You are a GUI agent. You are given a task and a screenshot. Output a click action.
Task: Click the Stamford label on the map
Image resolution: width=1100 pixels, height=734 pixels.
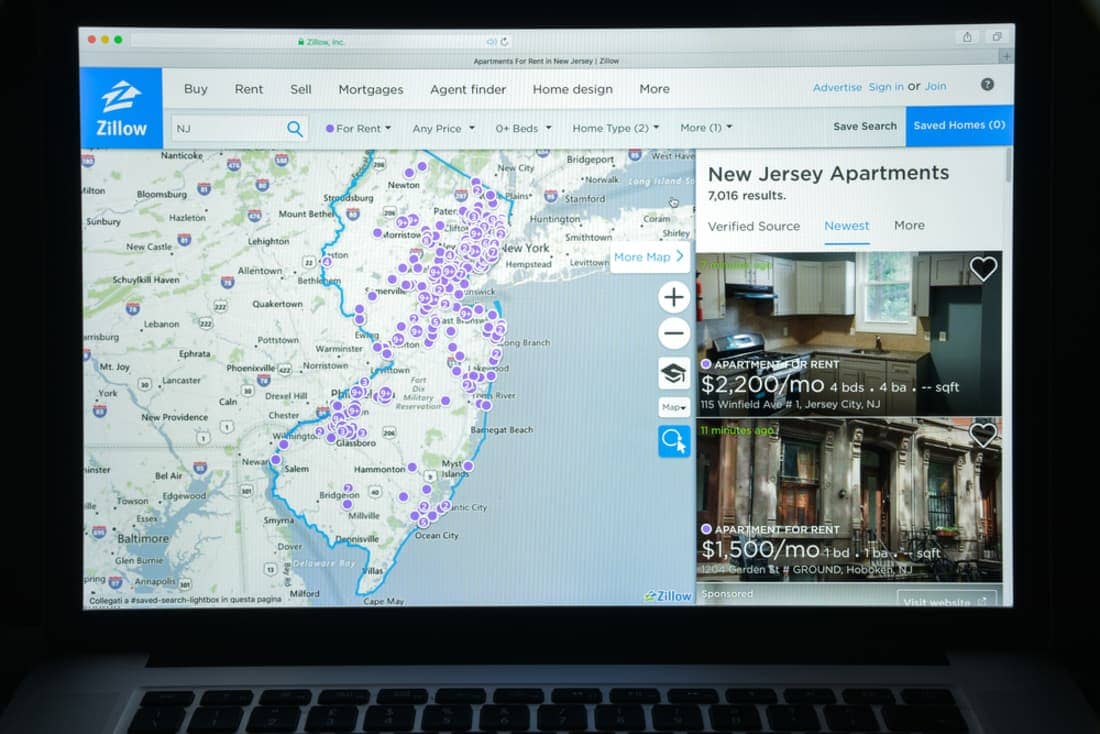tap(585, 199)
